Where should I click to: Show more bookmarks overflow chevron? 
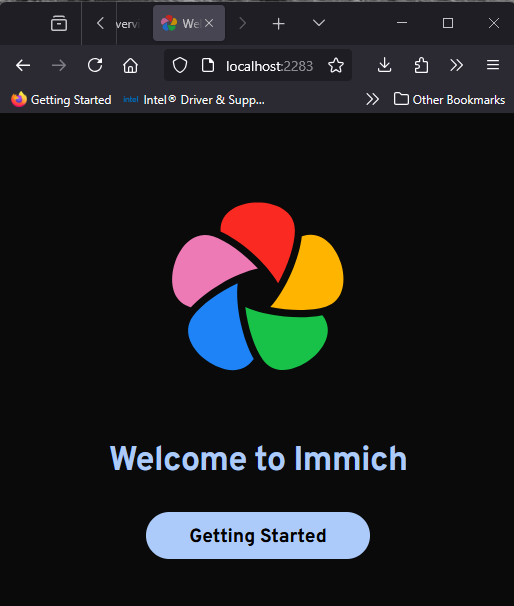coord(373,100)
